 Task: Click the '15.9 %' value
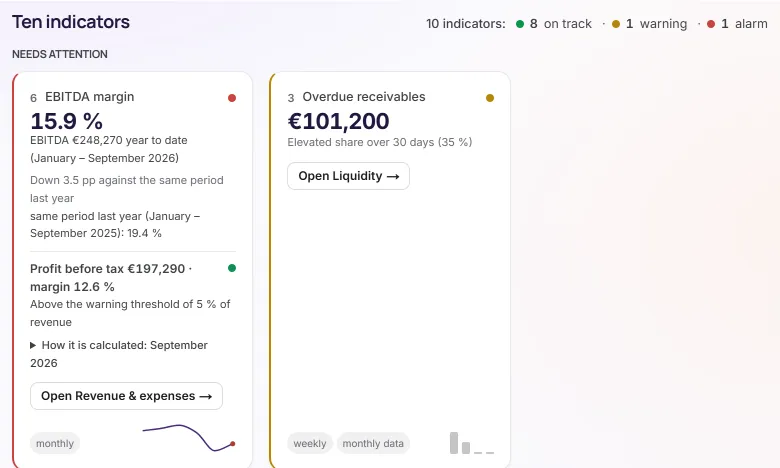click(x=67, y=121)
